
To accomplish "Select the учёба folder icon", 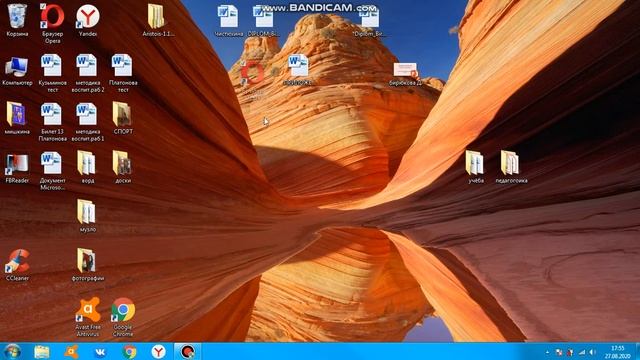I will (475, 167).
